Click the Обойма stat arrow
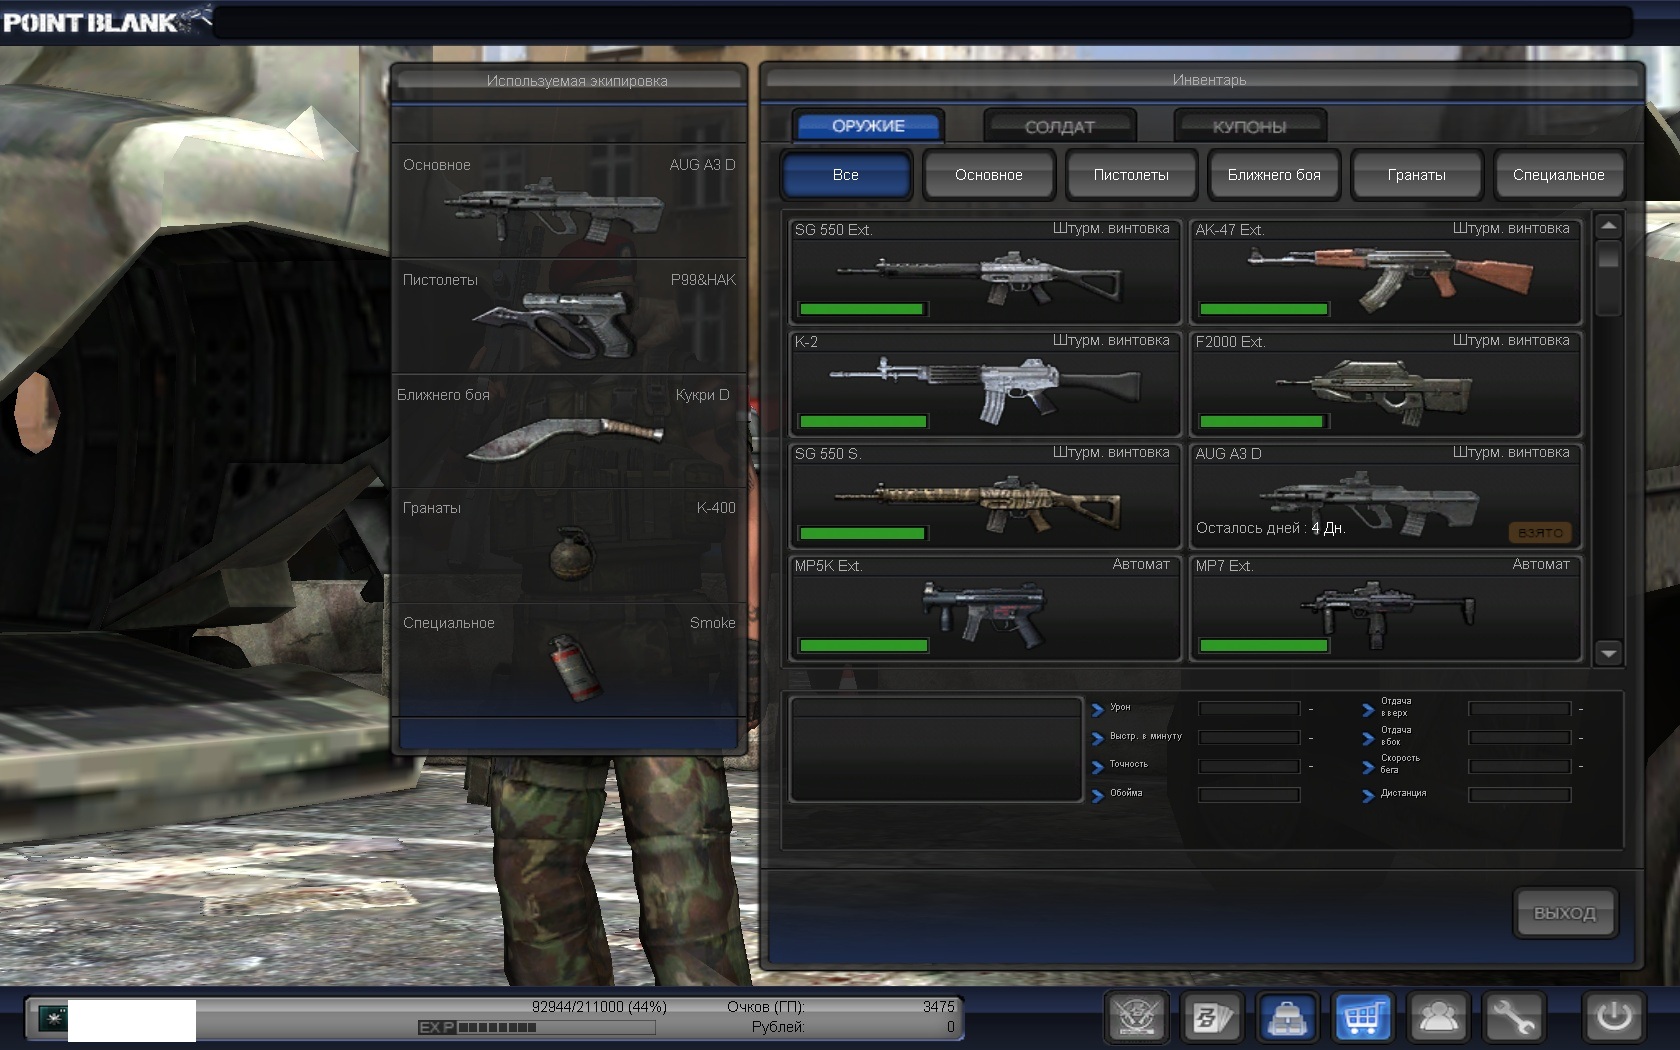Screen dimensions: 1680x1050 (1097, 796)
